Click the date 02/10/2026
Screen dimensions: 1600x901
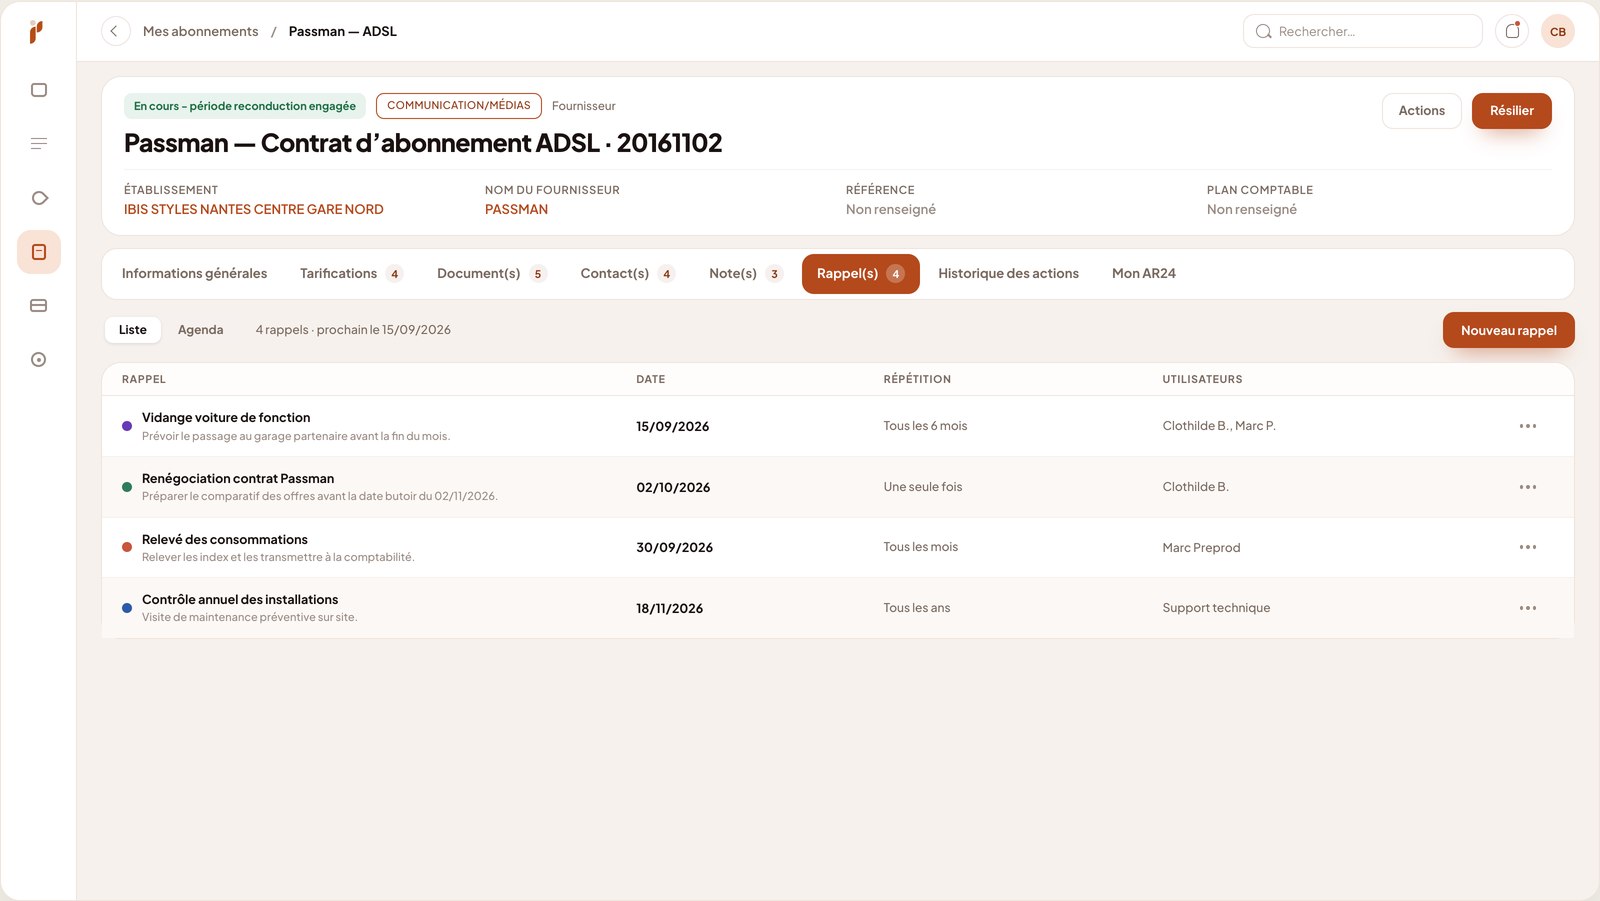(673, 488)
